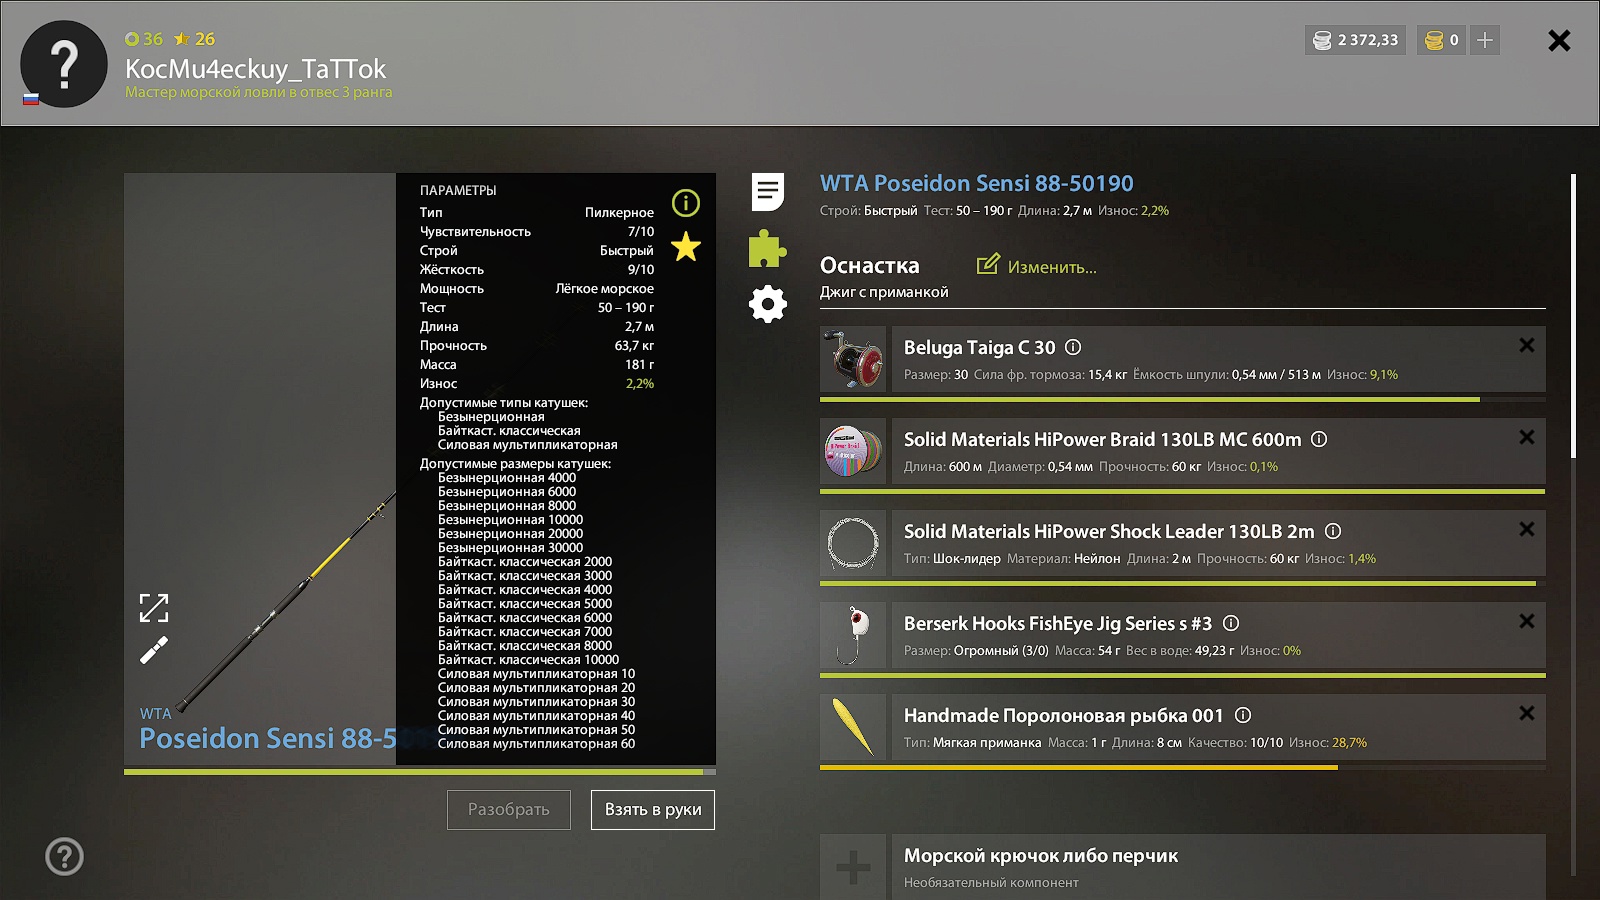
Task: Click the Чувствительность 7/10 parameter row
Action: click(x=537, y=231)
